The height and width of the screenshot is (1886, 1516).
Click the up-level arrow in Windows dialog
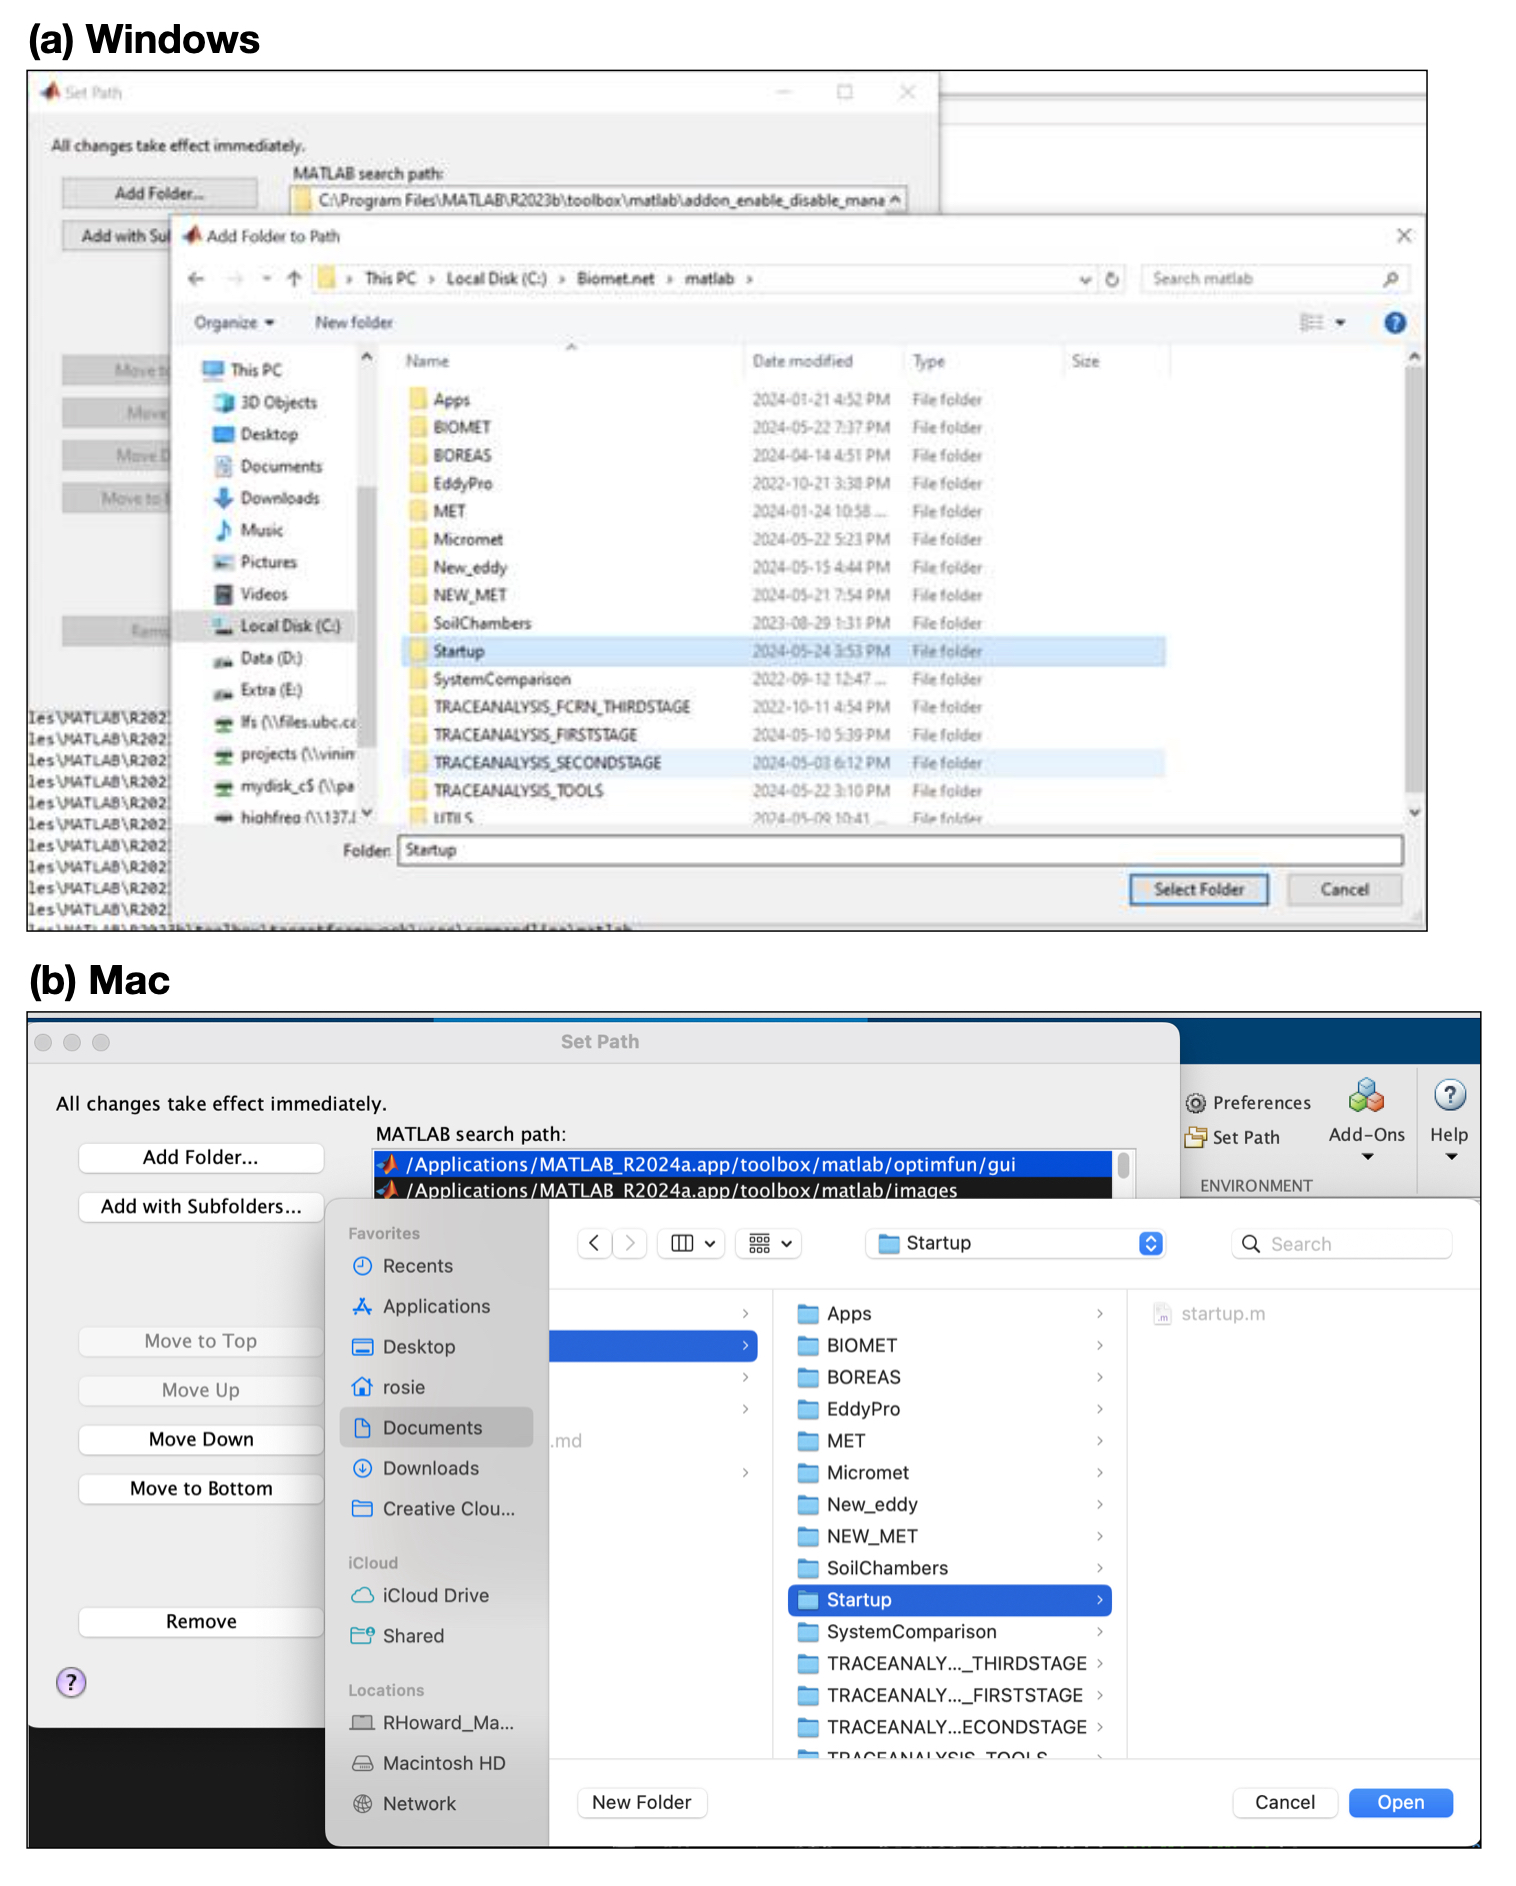(294, 279)
